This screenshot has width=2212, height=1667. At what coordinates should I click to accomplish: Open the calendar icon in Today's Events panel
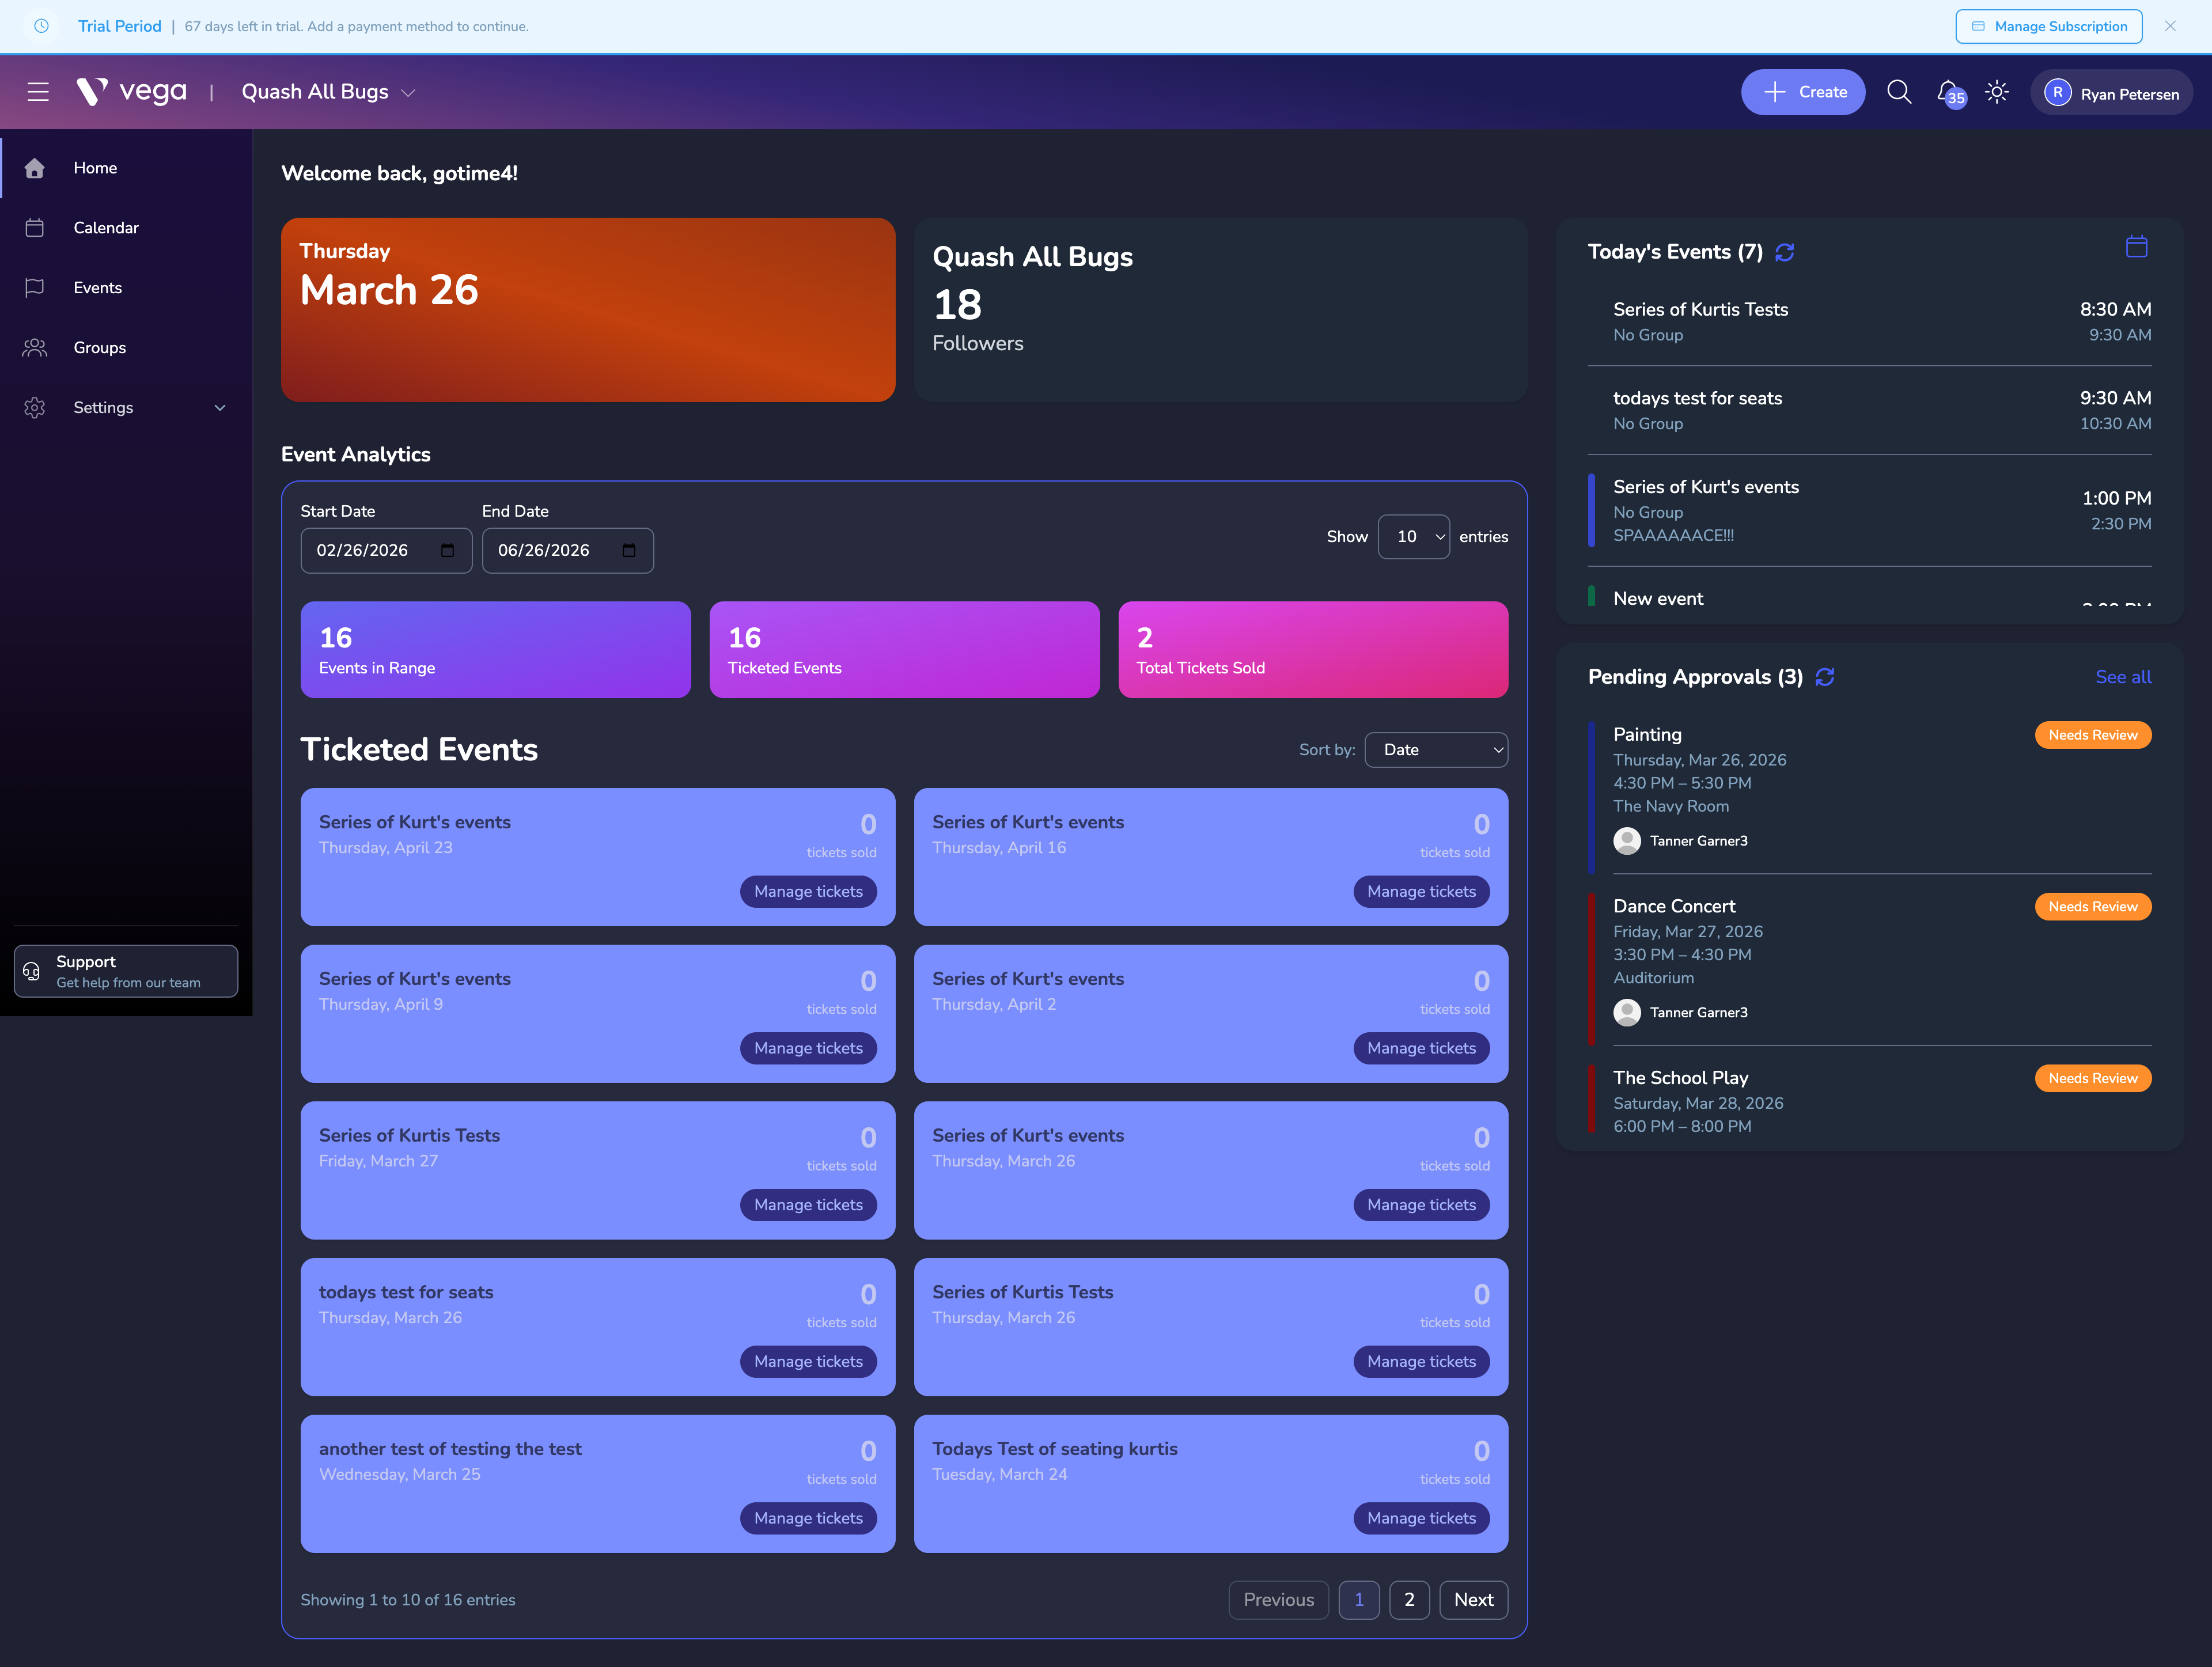[x=2136, y=246]
